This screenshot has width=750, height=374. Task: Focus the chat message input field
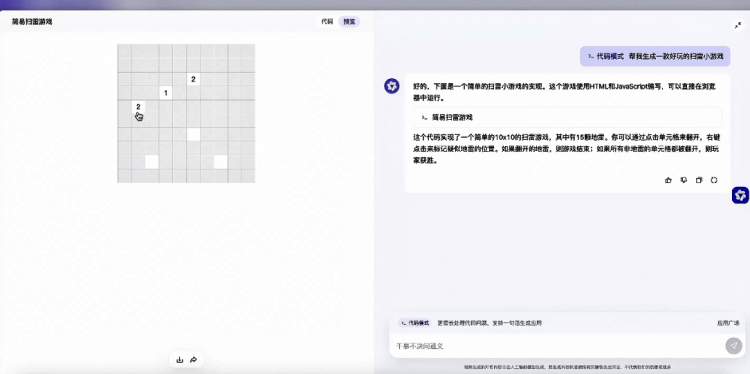557,345
